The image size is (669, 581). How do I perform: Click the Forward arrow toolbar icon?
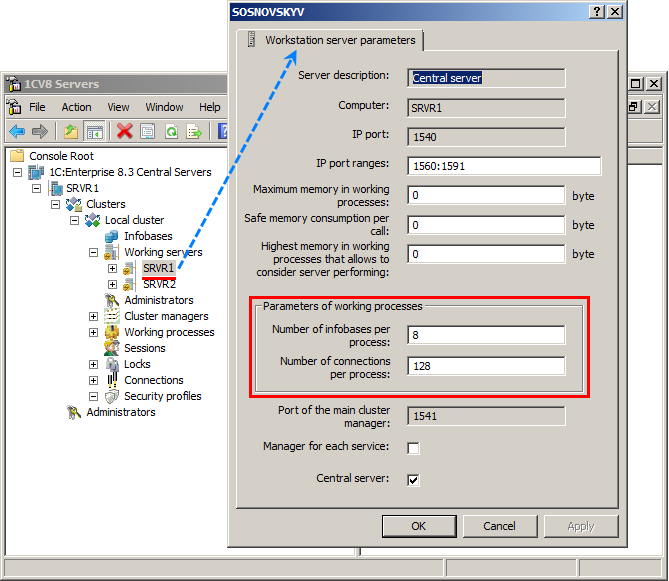pyautogui.click(x=40, y=131)
